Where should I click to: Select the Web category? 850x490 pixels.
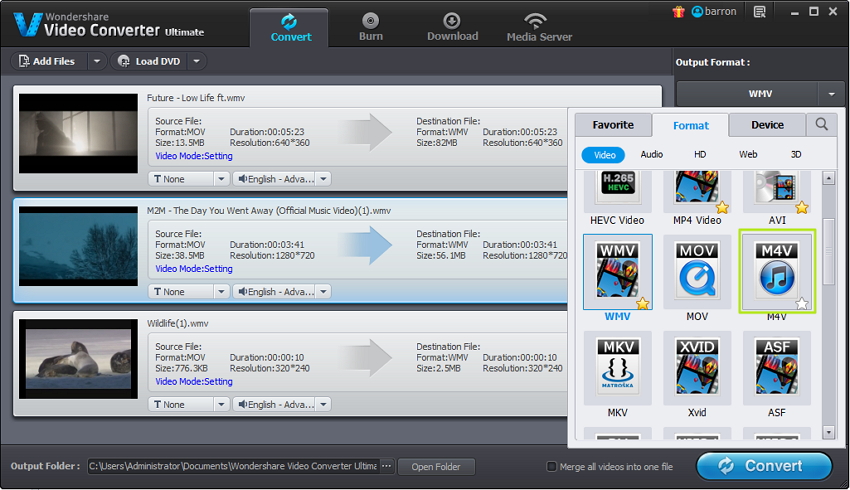748,154
